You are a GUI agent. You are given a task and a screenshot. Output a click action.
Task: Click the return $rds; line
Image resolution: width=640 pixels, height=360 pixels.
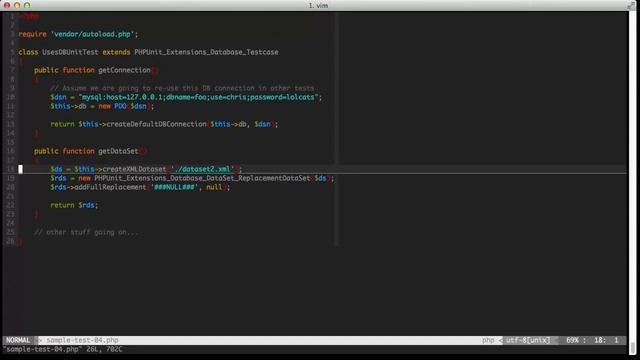[x=74, y=205]
